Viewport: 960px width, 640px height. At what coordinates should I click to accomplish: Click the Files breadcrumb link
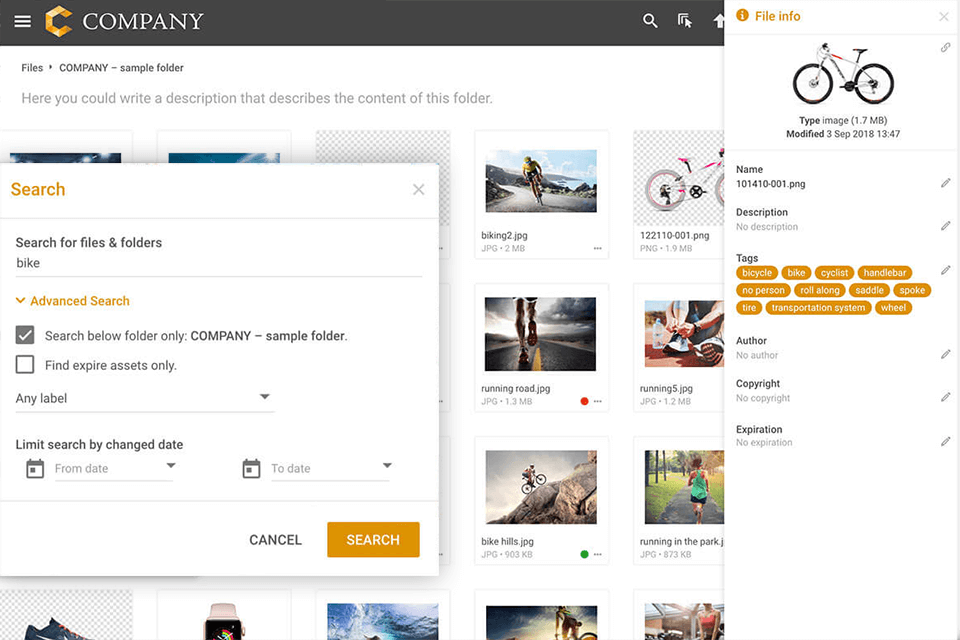(32, 67)
